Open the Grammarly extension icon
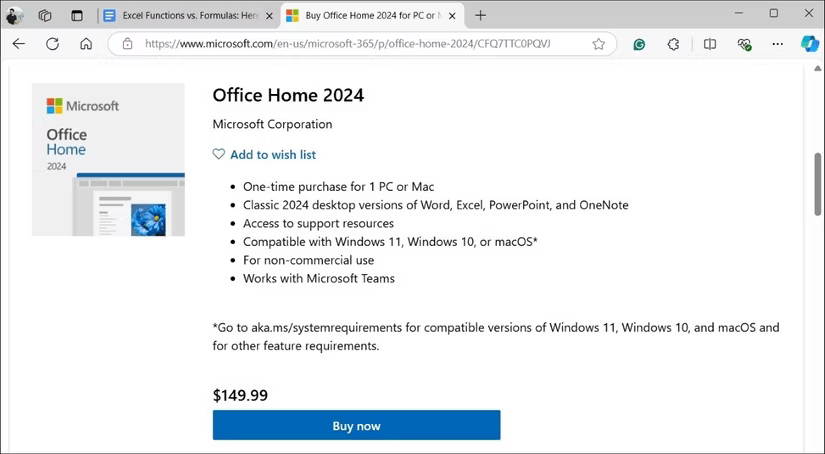 tap(639, 44)
